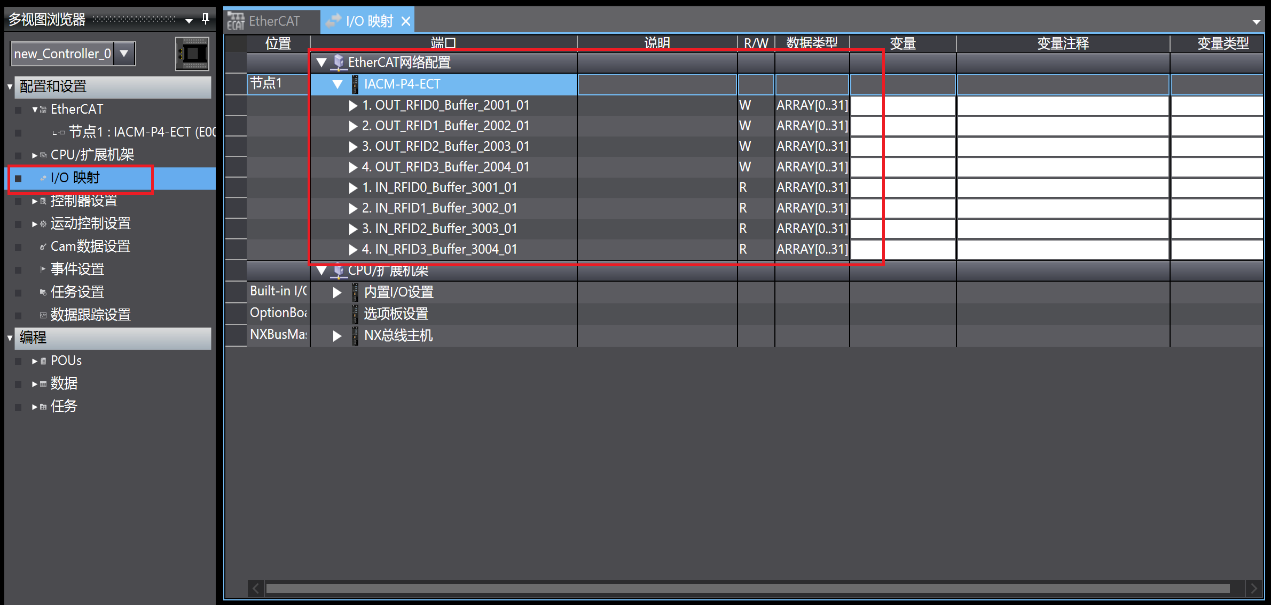Click the IACM-P4-ECT device icon
Image resolution: width=1271 pixels, height=605 pixels.
[355, 84]
